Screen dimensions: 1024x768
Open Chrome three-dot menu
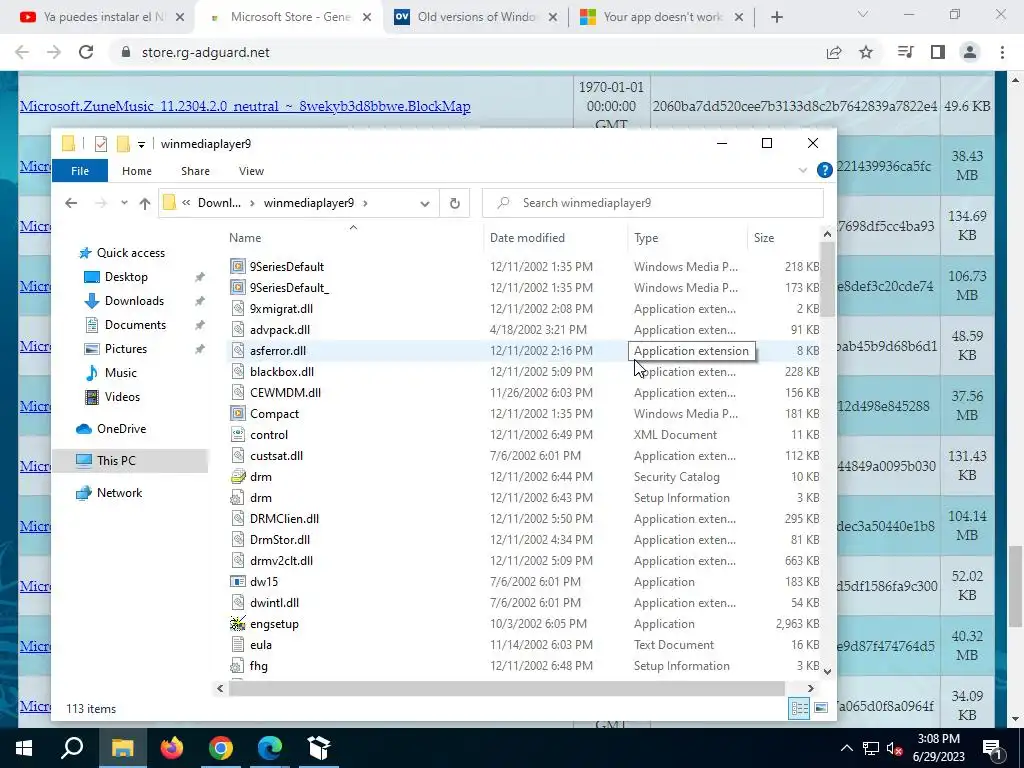click(1002, 52)
